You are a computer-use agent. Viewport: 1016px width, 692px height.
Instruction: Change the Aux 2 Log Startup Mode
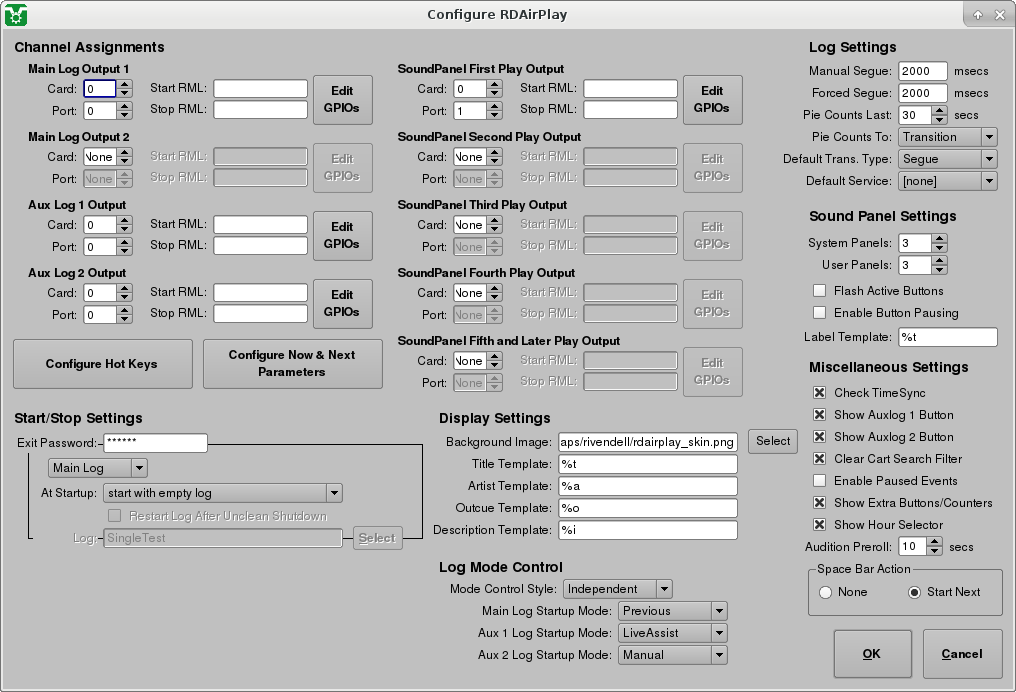(671, 654)
